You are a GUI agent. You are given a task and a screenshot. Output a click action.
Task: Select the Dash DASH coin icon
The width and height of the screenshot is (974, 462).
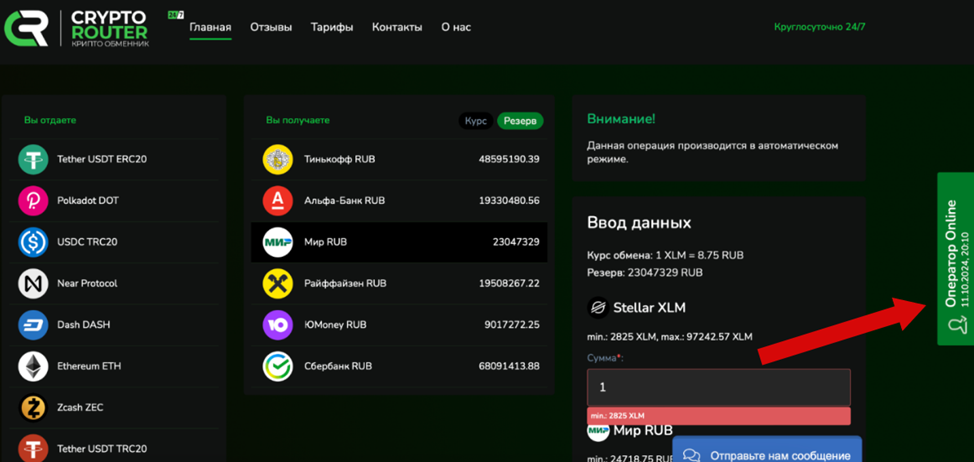point(33,325)
